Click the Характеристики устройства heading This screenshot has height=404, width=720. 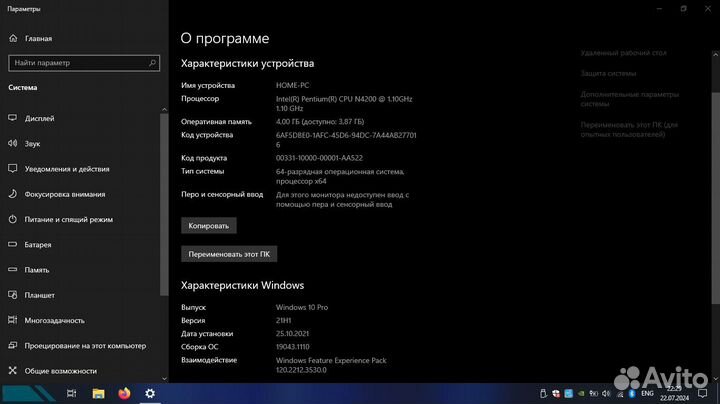pyautogui.click(x=248, y=63)
